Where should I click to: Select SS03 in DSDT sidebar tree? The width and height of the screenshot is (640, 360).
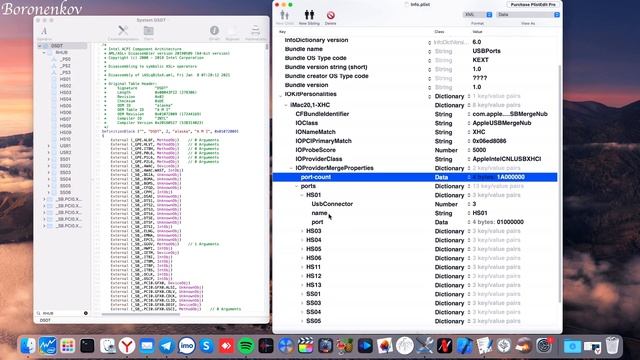click(x=65, y=172)
